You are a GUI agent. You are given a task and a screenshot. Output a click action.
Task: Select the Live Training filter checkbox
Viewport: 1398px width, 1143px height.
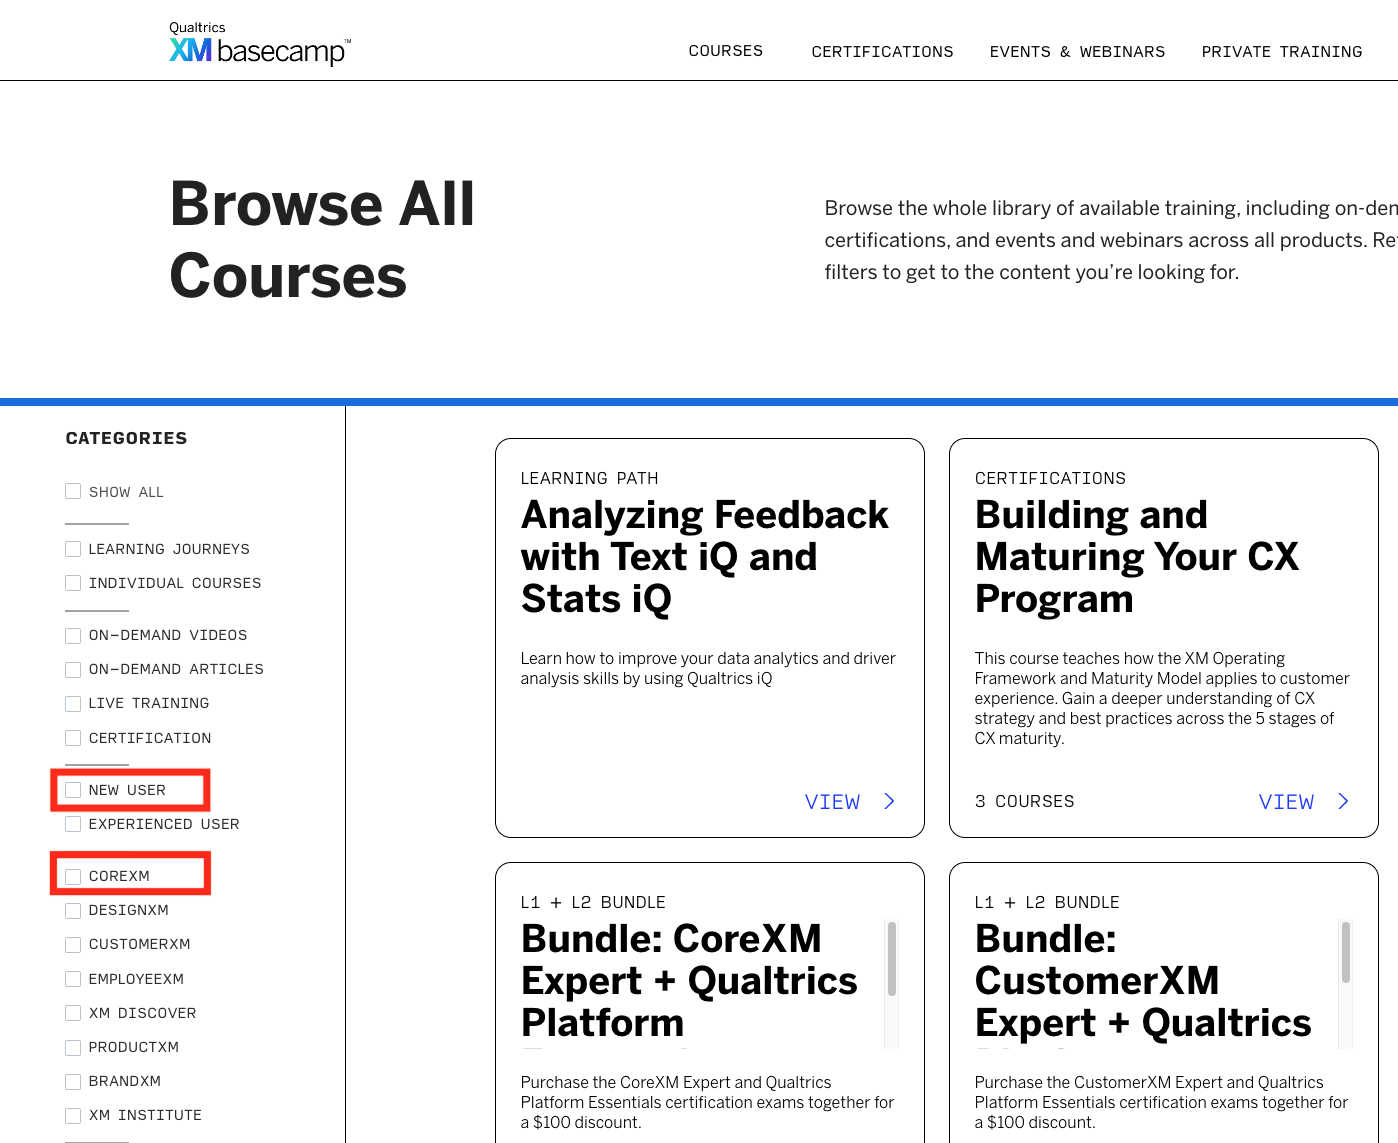(73, 704)
